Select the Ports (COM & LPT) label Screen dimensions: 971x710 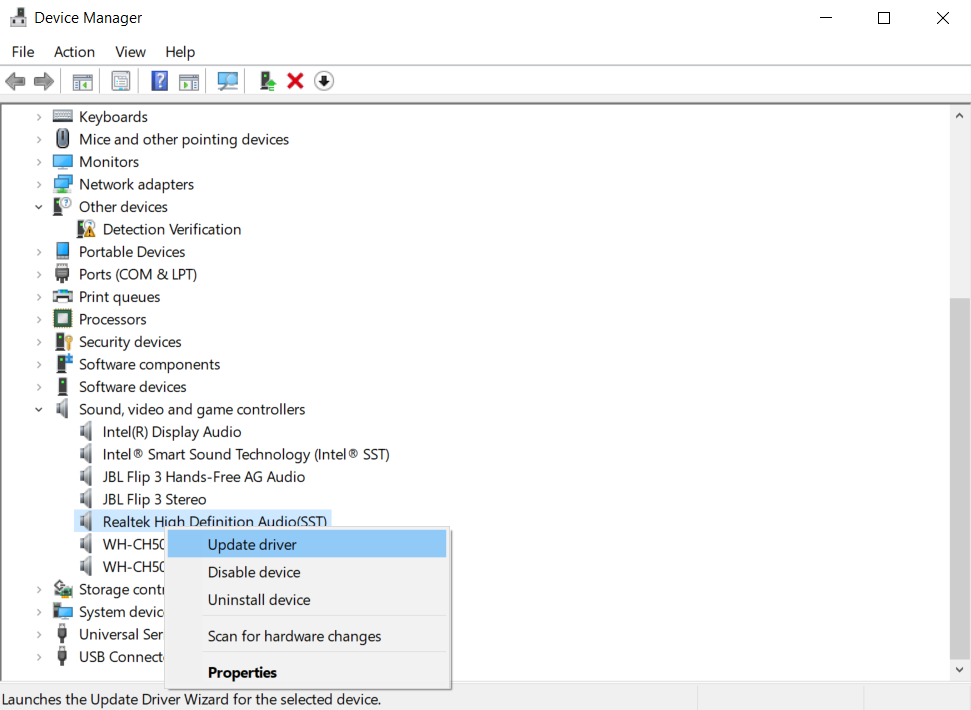pyautogui.click(x=137, y=274)
